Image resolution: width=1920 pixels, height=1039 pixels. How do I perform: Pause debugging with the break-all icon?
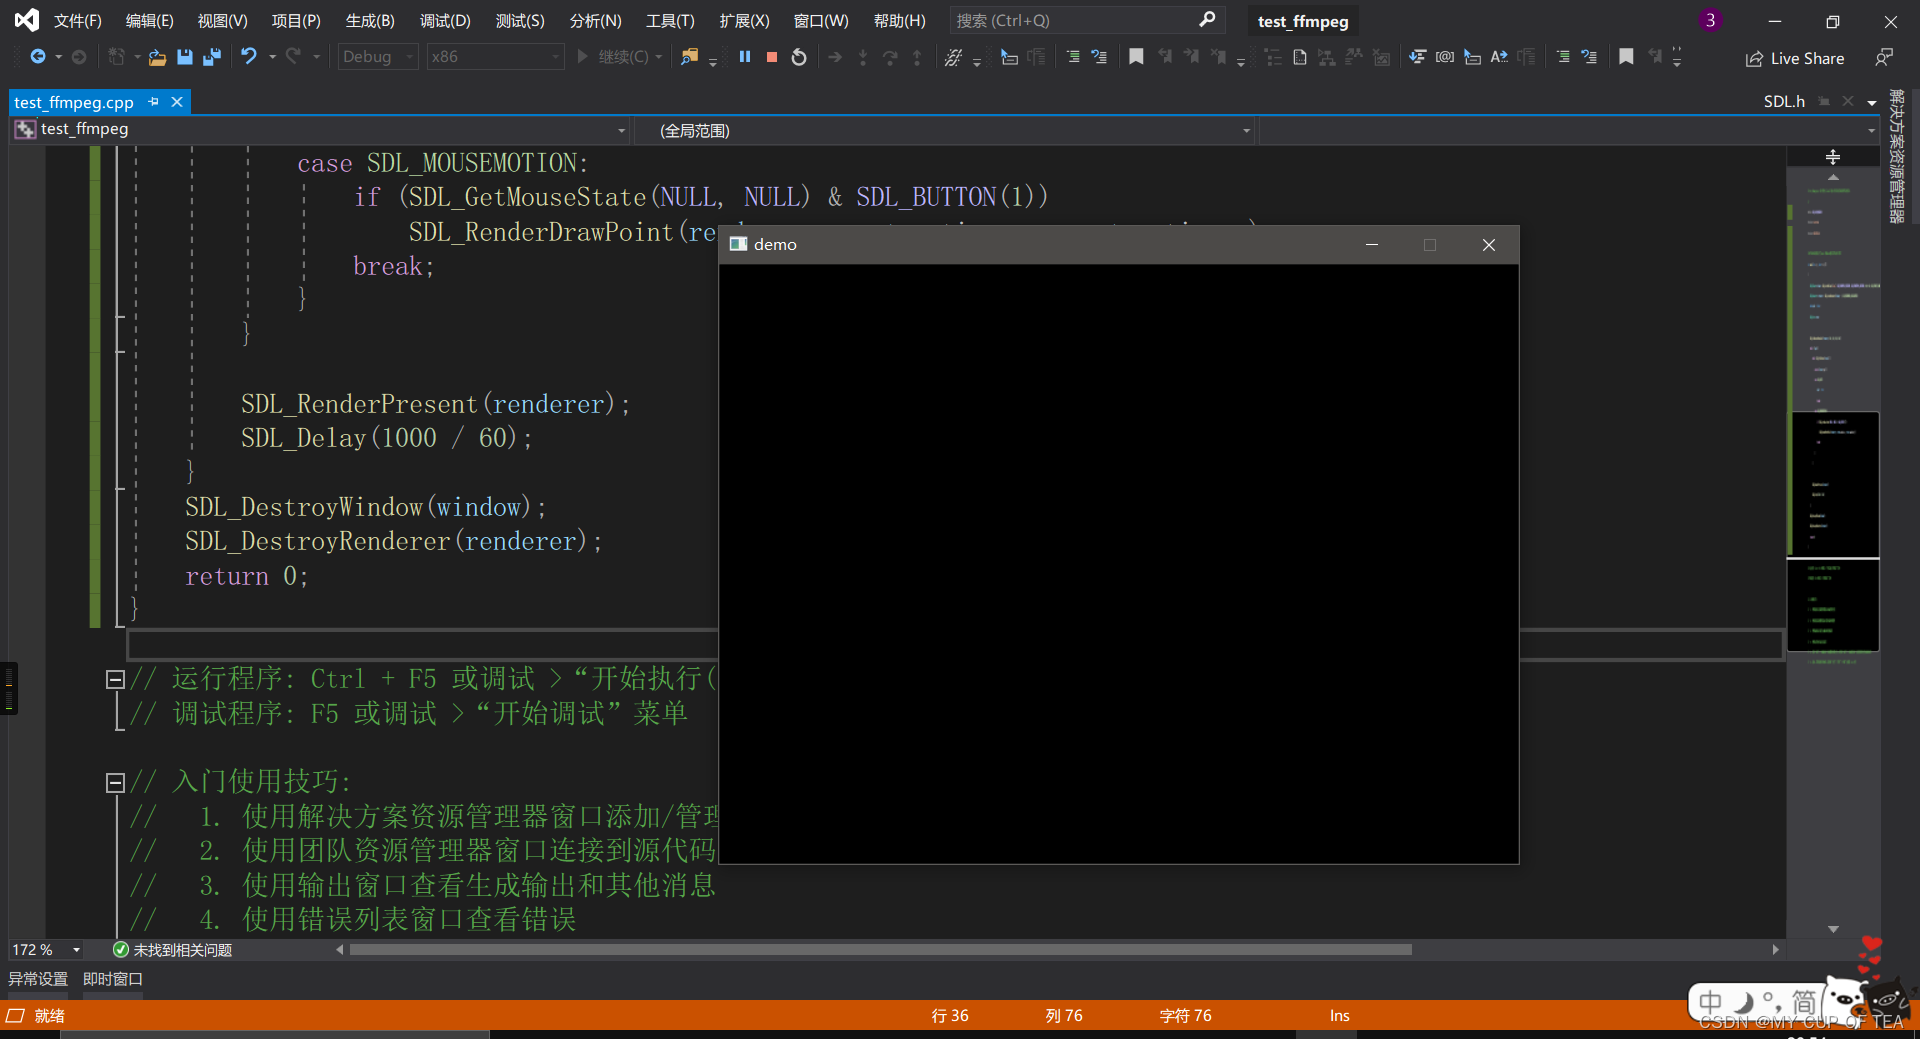(x=745, y=57)
